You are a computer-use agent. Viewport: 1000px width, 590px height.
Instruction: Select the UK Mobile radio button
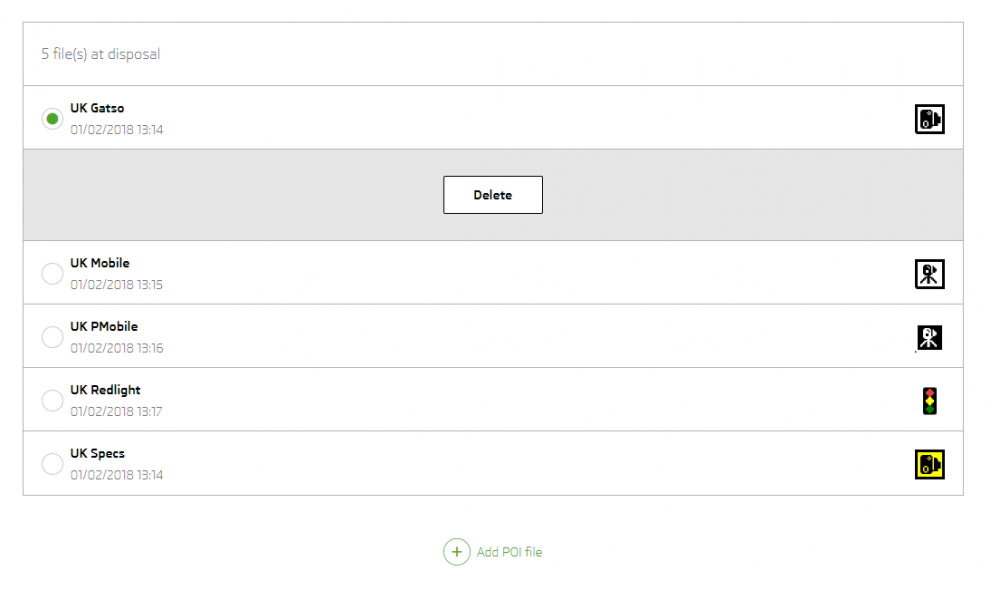point(52,274)
